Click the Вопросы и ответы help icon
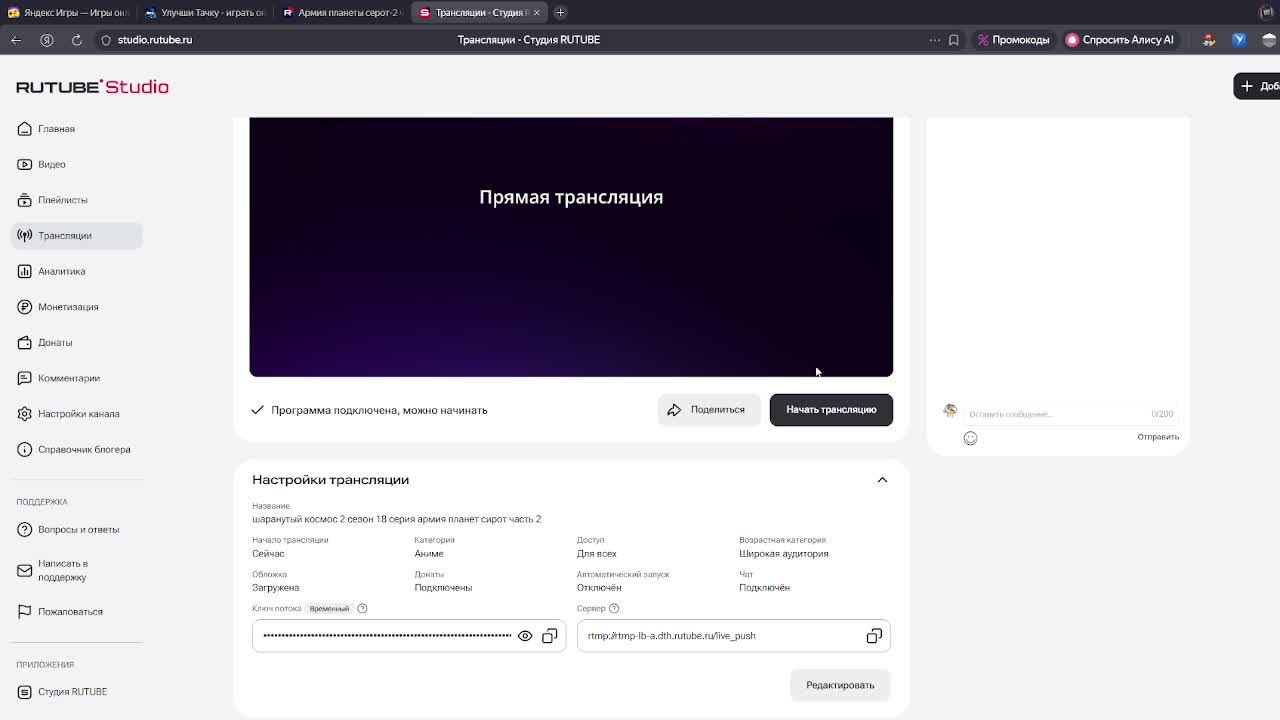This screenshot has height=720, width=1280. pos(25,530)
